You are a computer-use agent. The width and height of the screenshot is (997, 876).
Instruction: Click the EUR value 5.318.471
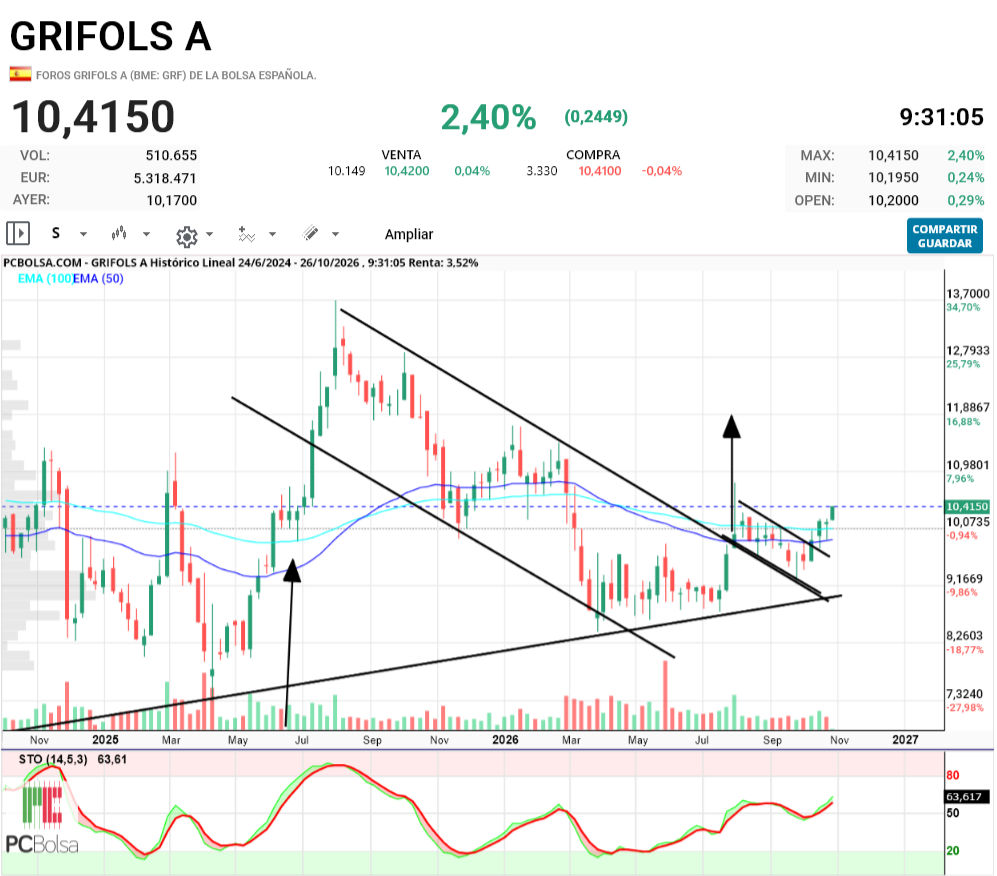pyautogui.click(x=165, y=178)
